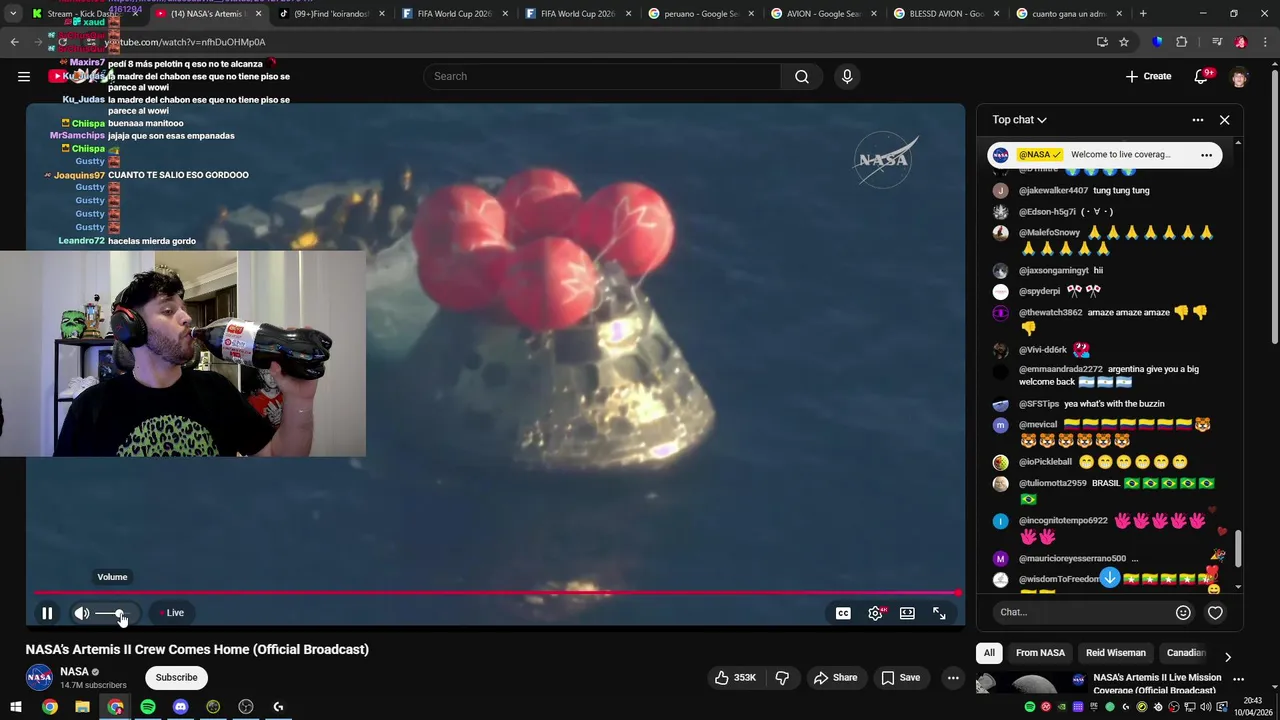This screenshot has height=720, width=1280.
Task: Open Discord from the taskbar
Action: pyautogui.click(x=180, y=707)
